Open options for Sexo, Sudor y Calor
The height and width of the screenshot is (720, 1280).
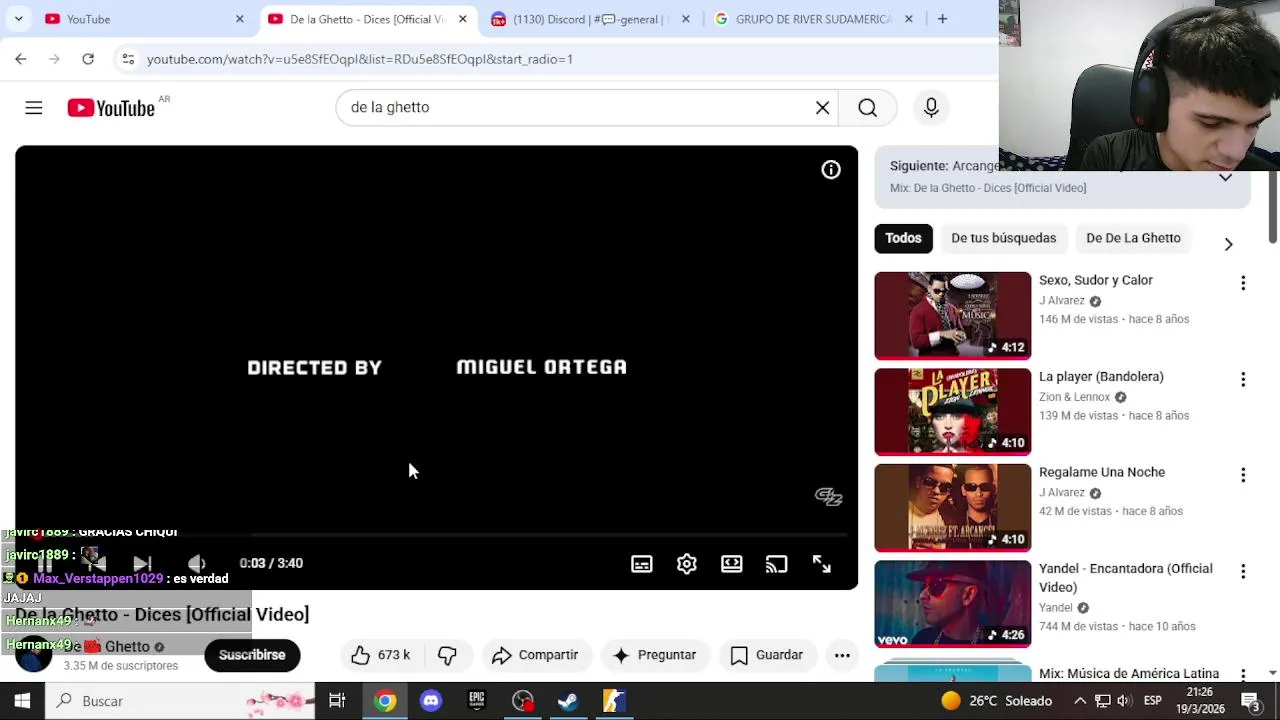[x=1243, y=283]
